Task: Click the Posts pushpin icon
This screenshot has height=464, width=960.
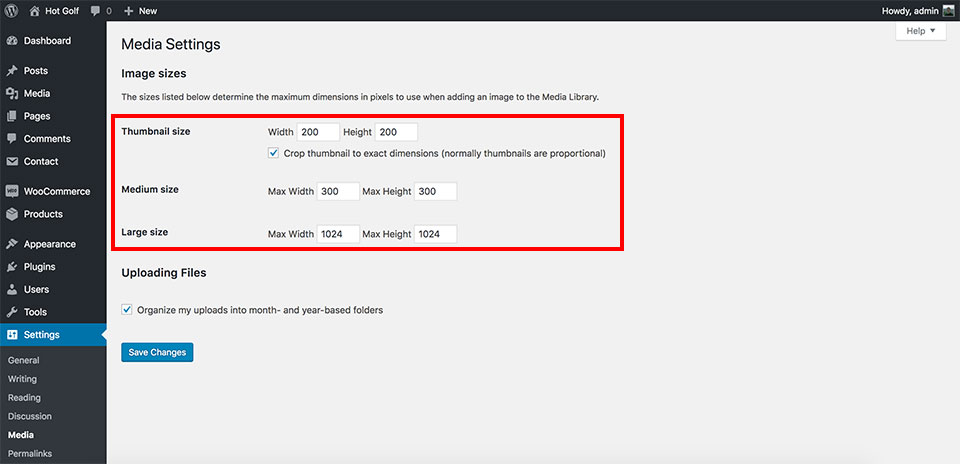Action: pyautogui.click(x=12, y=71)
